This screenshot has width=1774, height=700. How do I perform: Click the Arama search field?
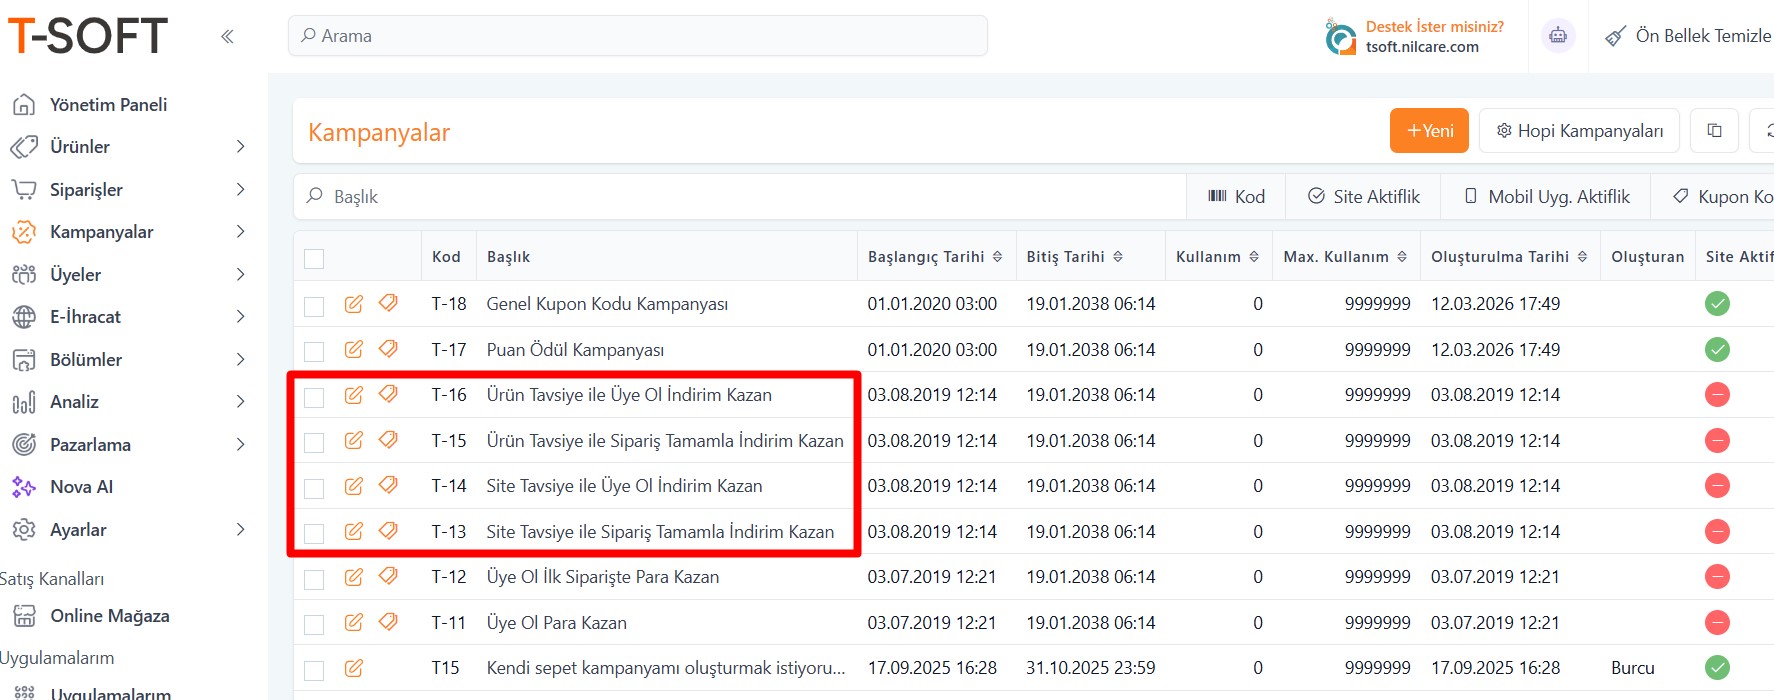640,36
